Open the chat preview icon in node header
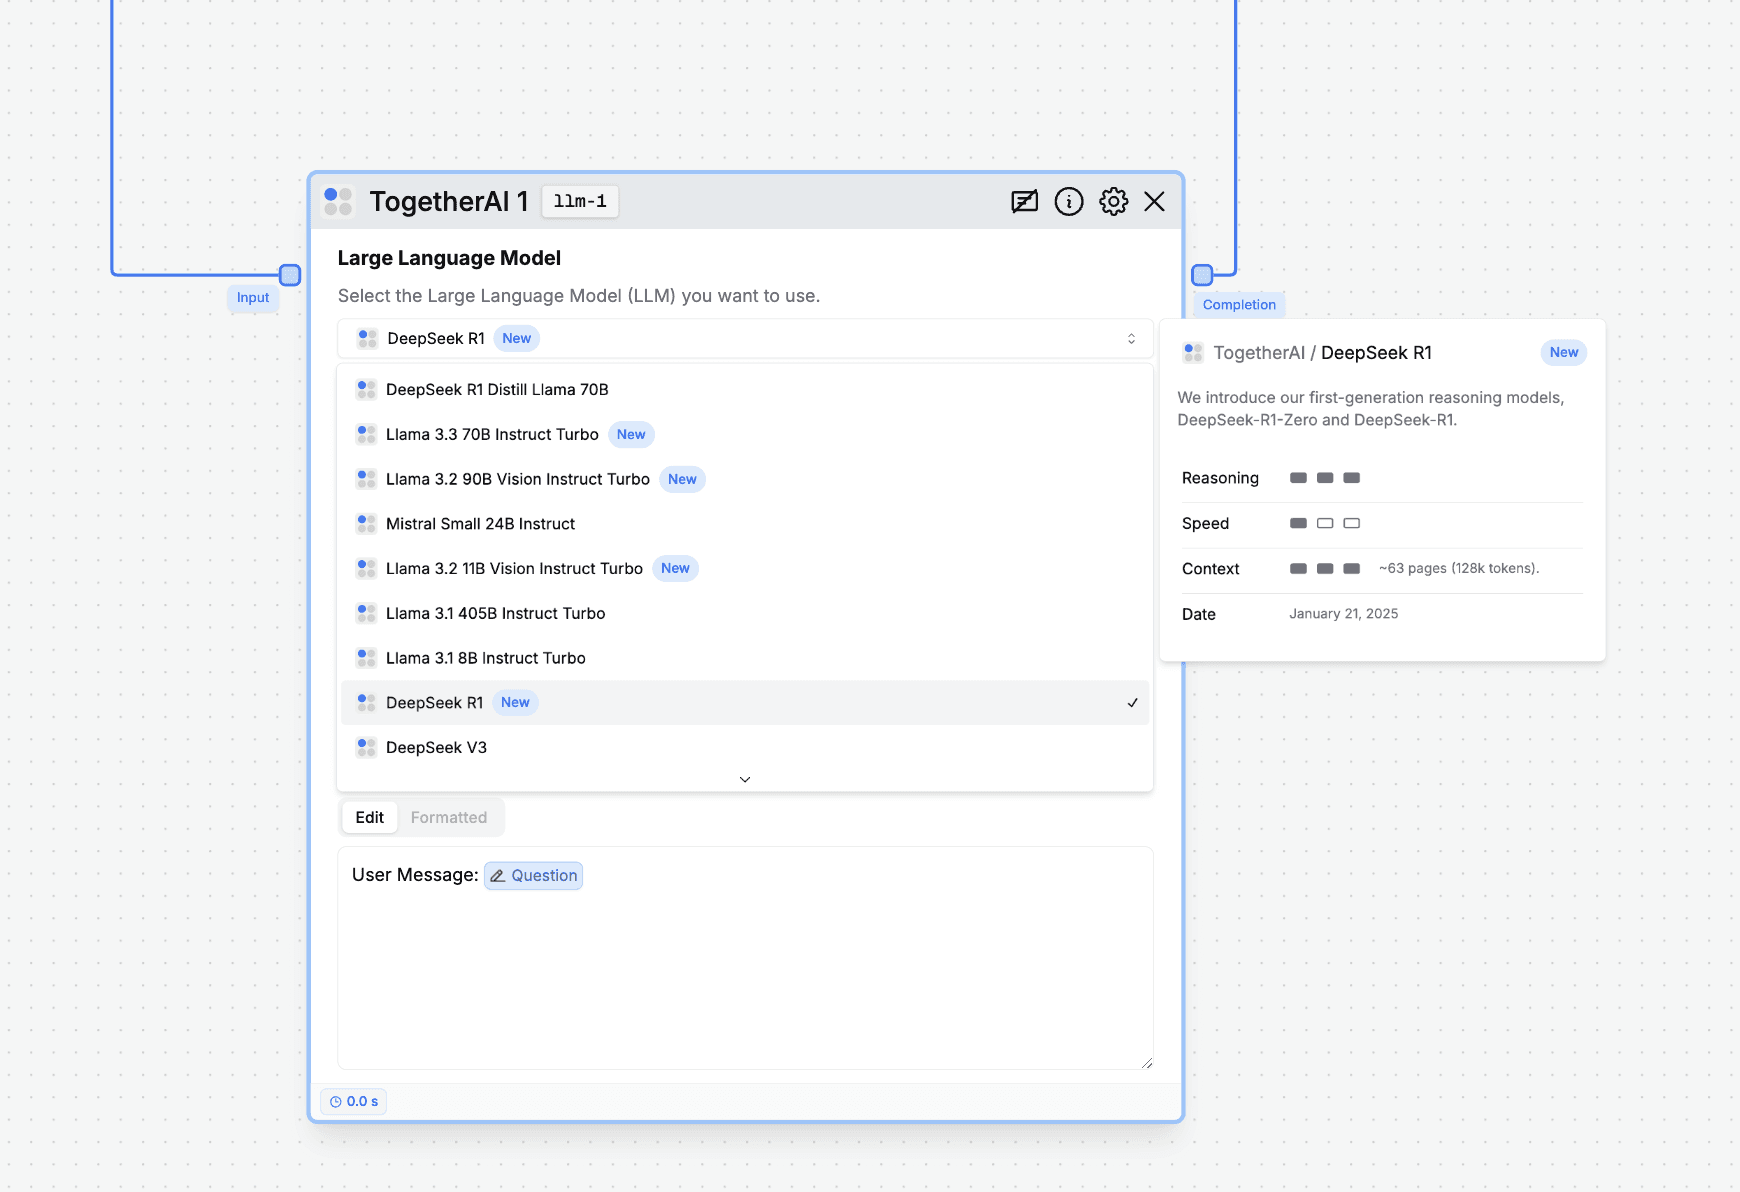 coord(1024,202)
